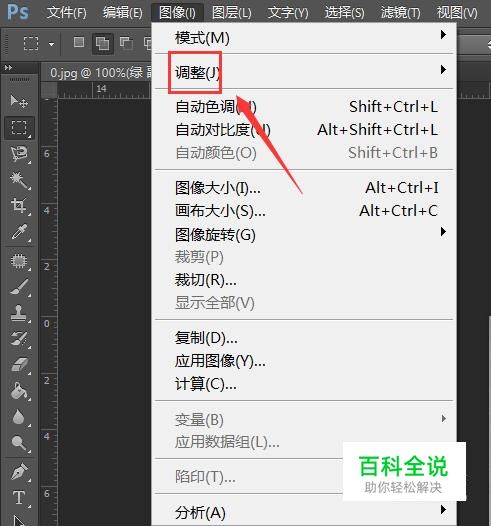491x526 pixels.
Task: Select the Eyedropper tool
Action: pyautogui.click(x=19, y=232)
